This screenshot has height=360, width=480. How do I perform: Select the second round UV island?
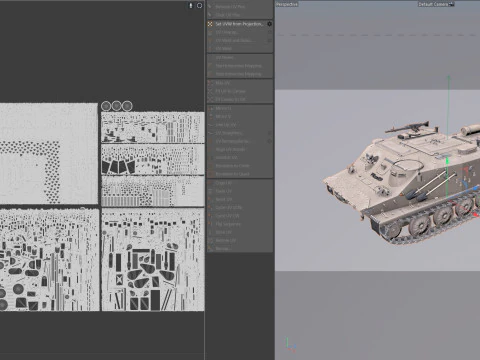pyautogui.click(x=116, y=106)
